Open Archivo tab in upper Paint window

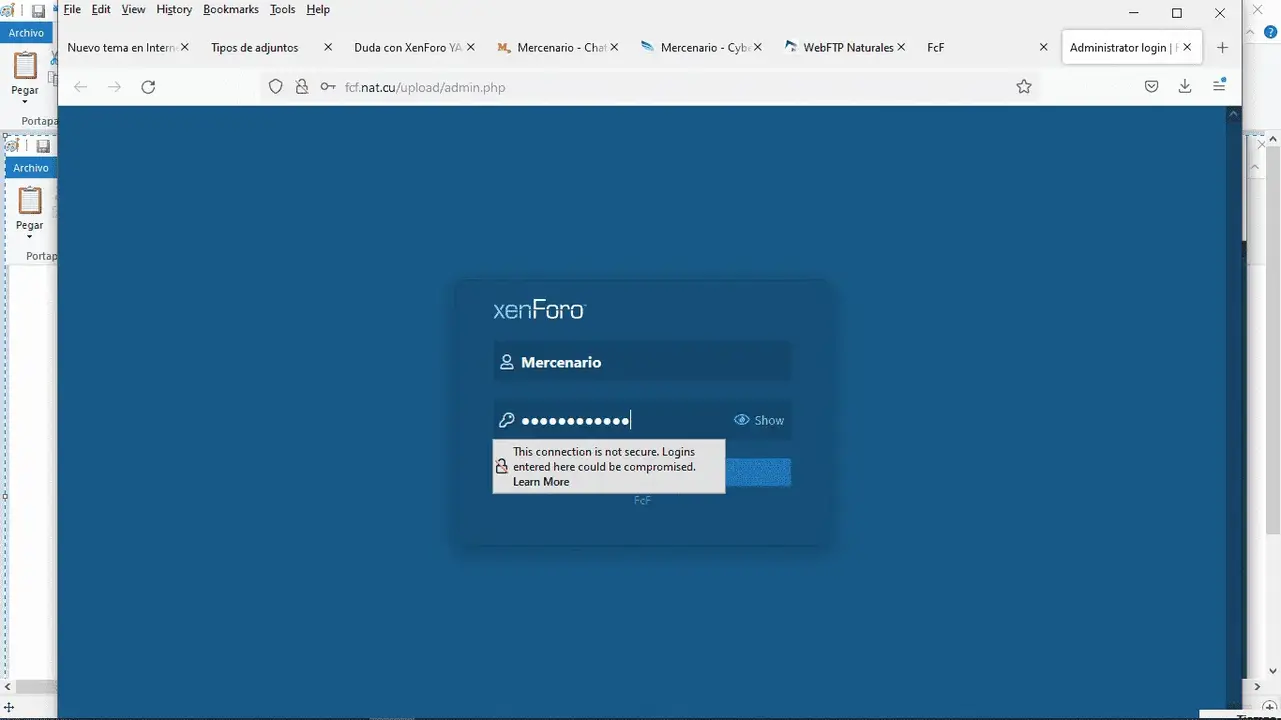27,33
